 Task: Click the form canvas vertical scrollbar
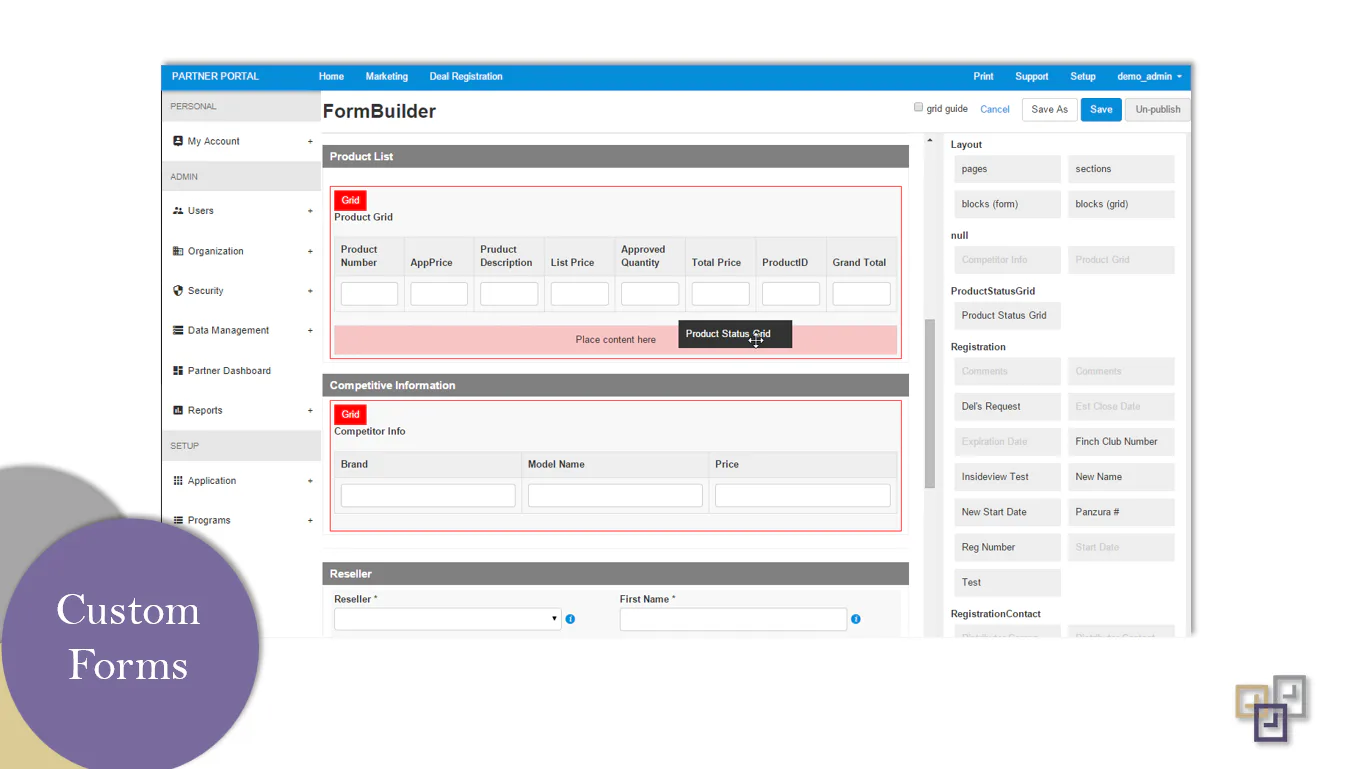pyautogui.click(x=930, y=403)
